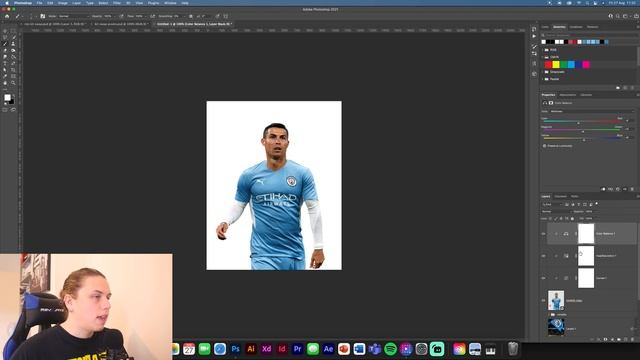This screenshot has width=640, height=360.
Task: Pick the magenta CMYK swatch
Action: click(586, 64)
